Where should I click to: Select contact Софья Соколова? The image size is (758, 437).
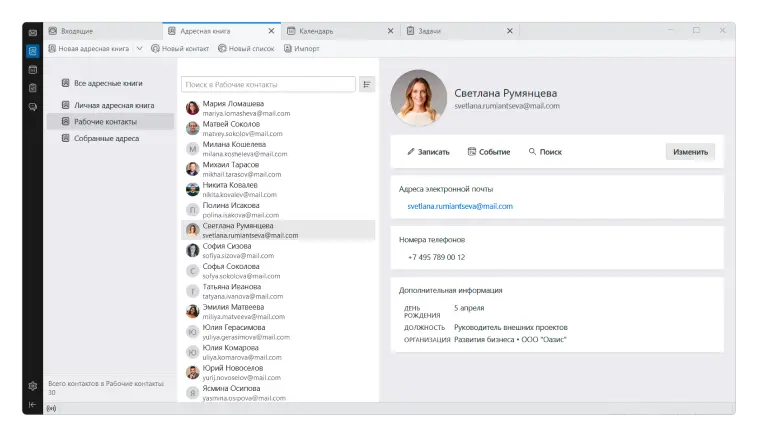click(278, 271)
